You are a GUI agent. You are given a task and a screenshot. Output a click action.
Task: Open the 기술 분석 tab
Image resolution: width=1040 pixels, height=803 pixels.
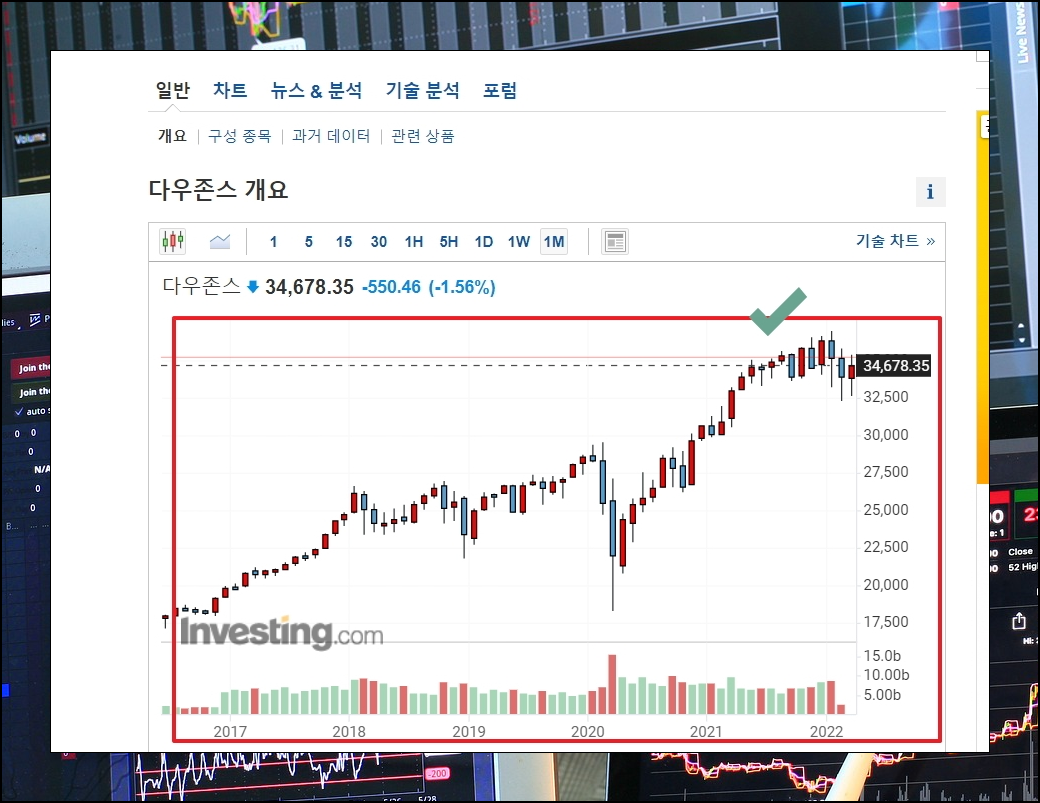pyautogui.click(x=422, y=90)
